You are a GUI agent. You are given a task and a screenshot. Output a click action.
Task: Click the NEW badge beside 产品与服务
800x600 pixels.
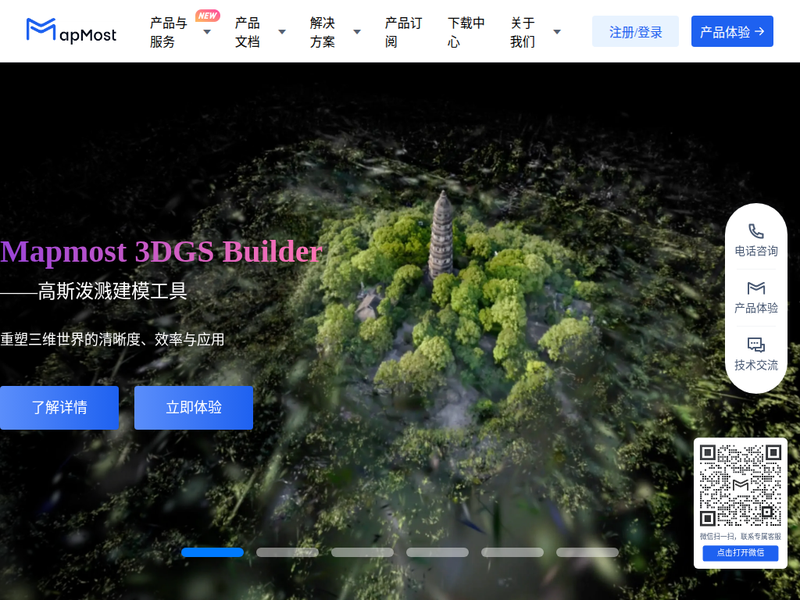pos(207,16)
